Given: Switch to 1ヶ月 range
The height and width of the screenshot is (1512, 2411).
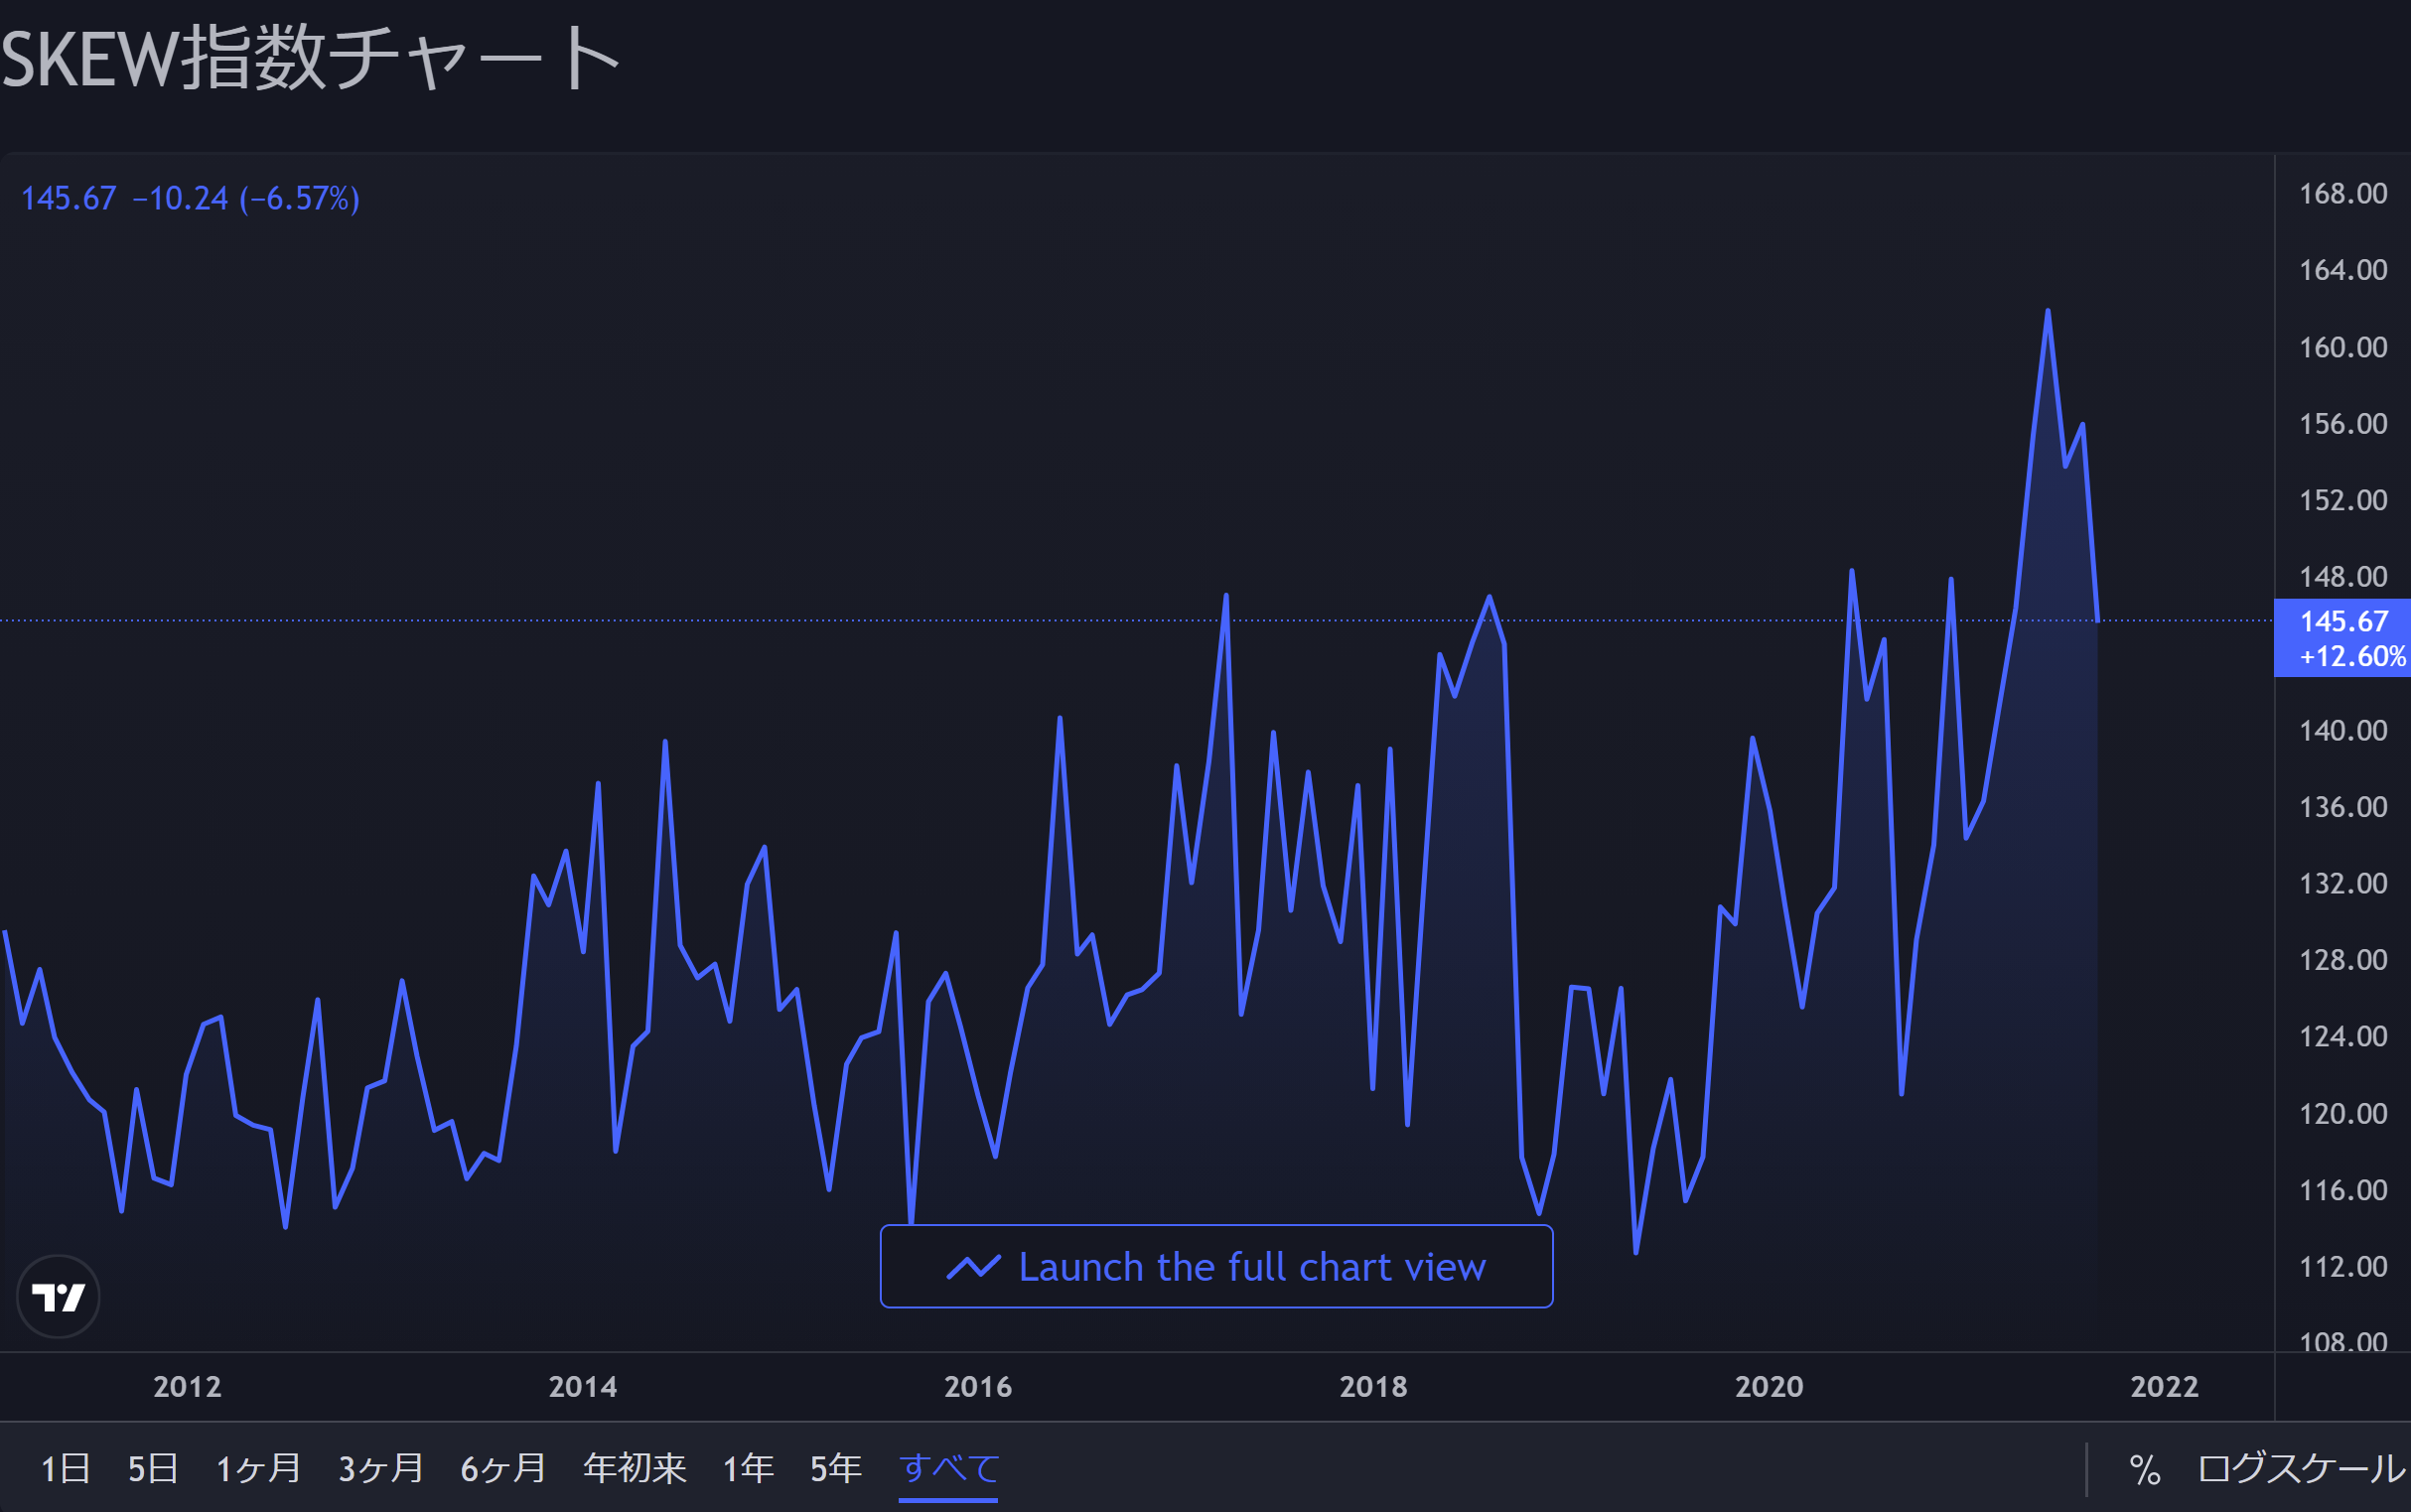Looking at the screenshot, I should pyautogui.click(x=258, y=1468).
